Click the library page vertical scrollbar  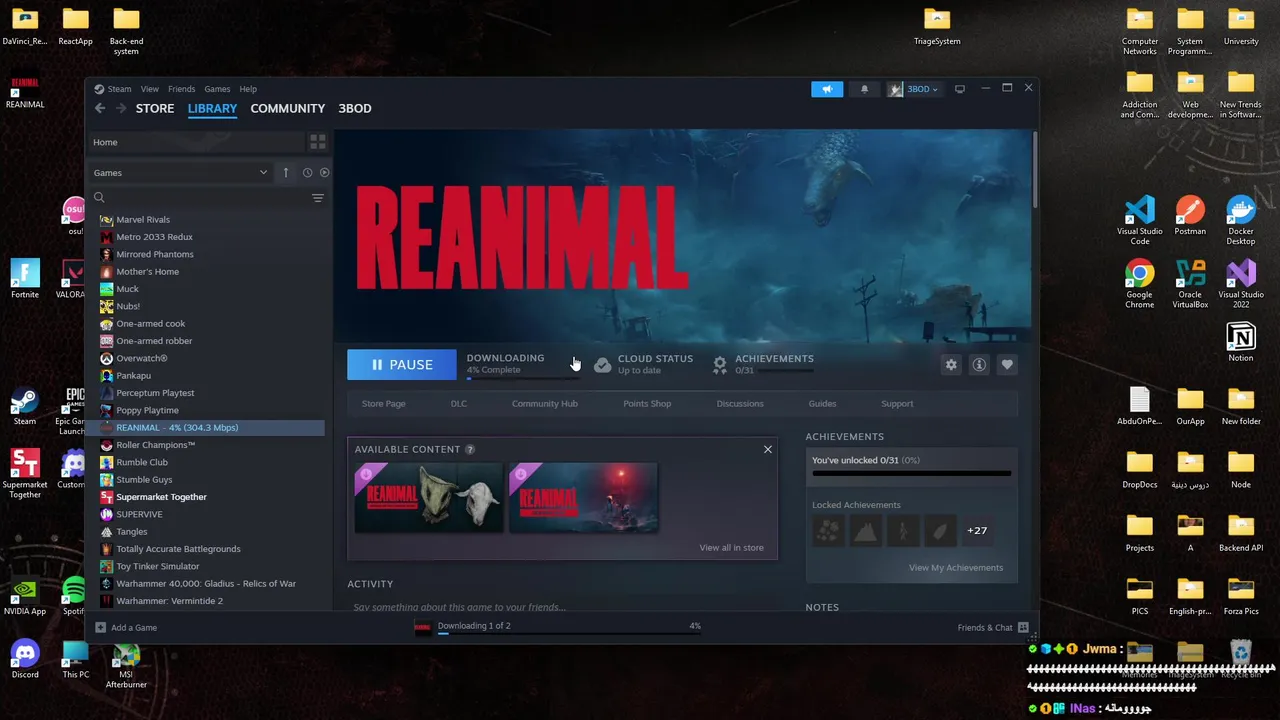click(x=1035, y=170)
